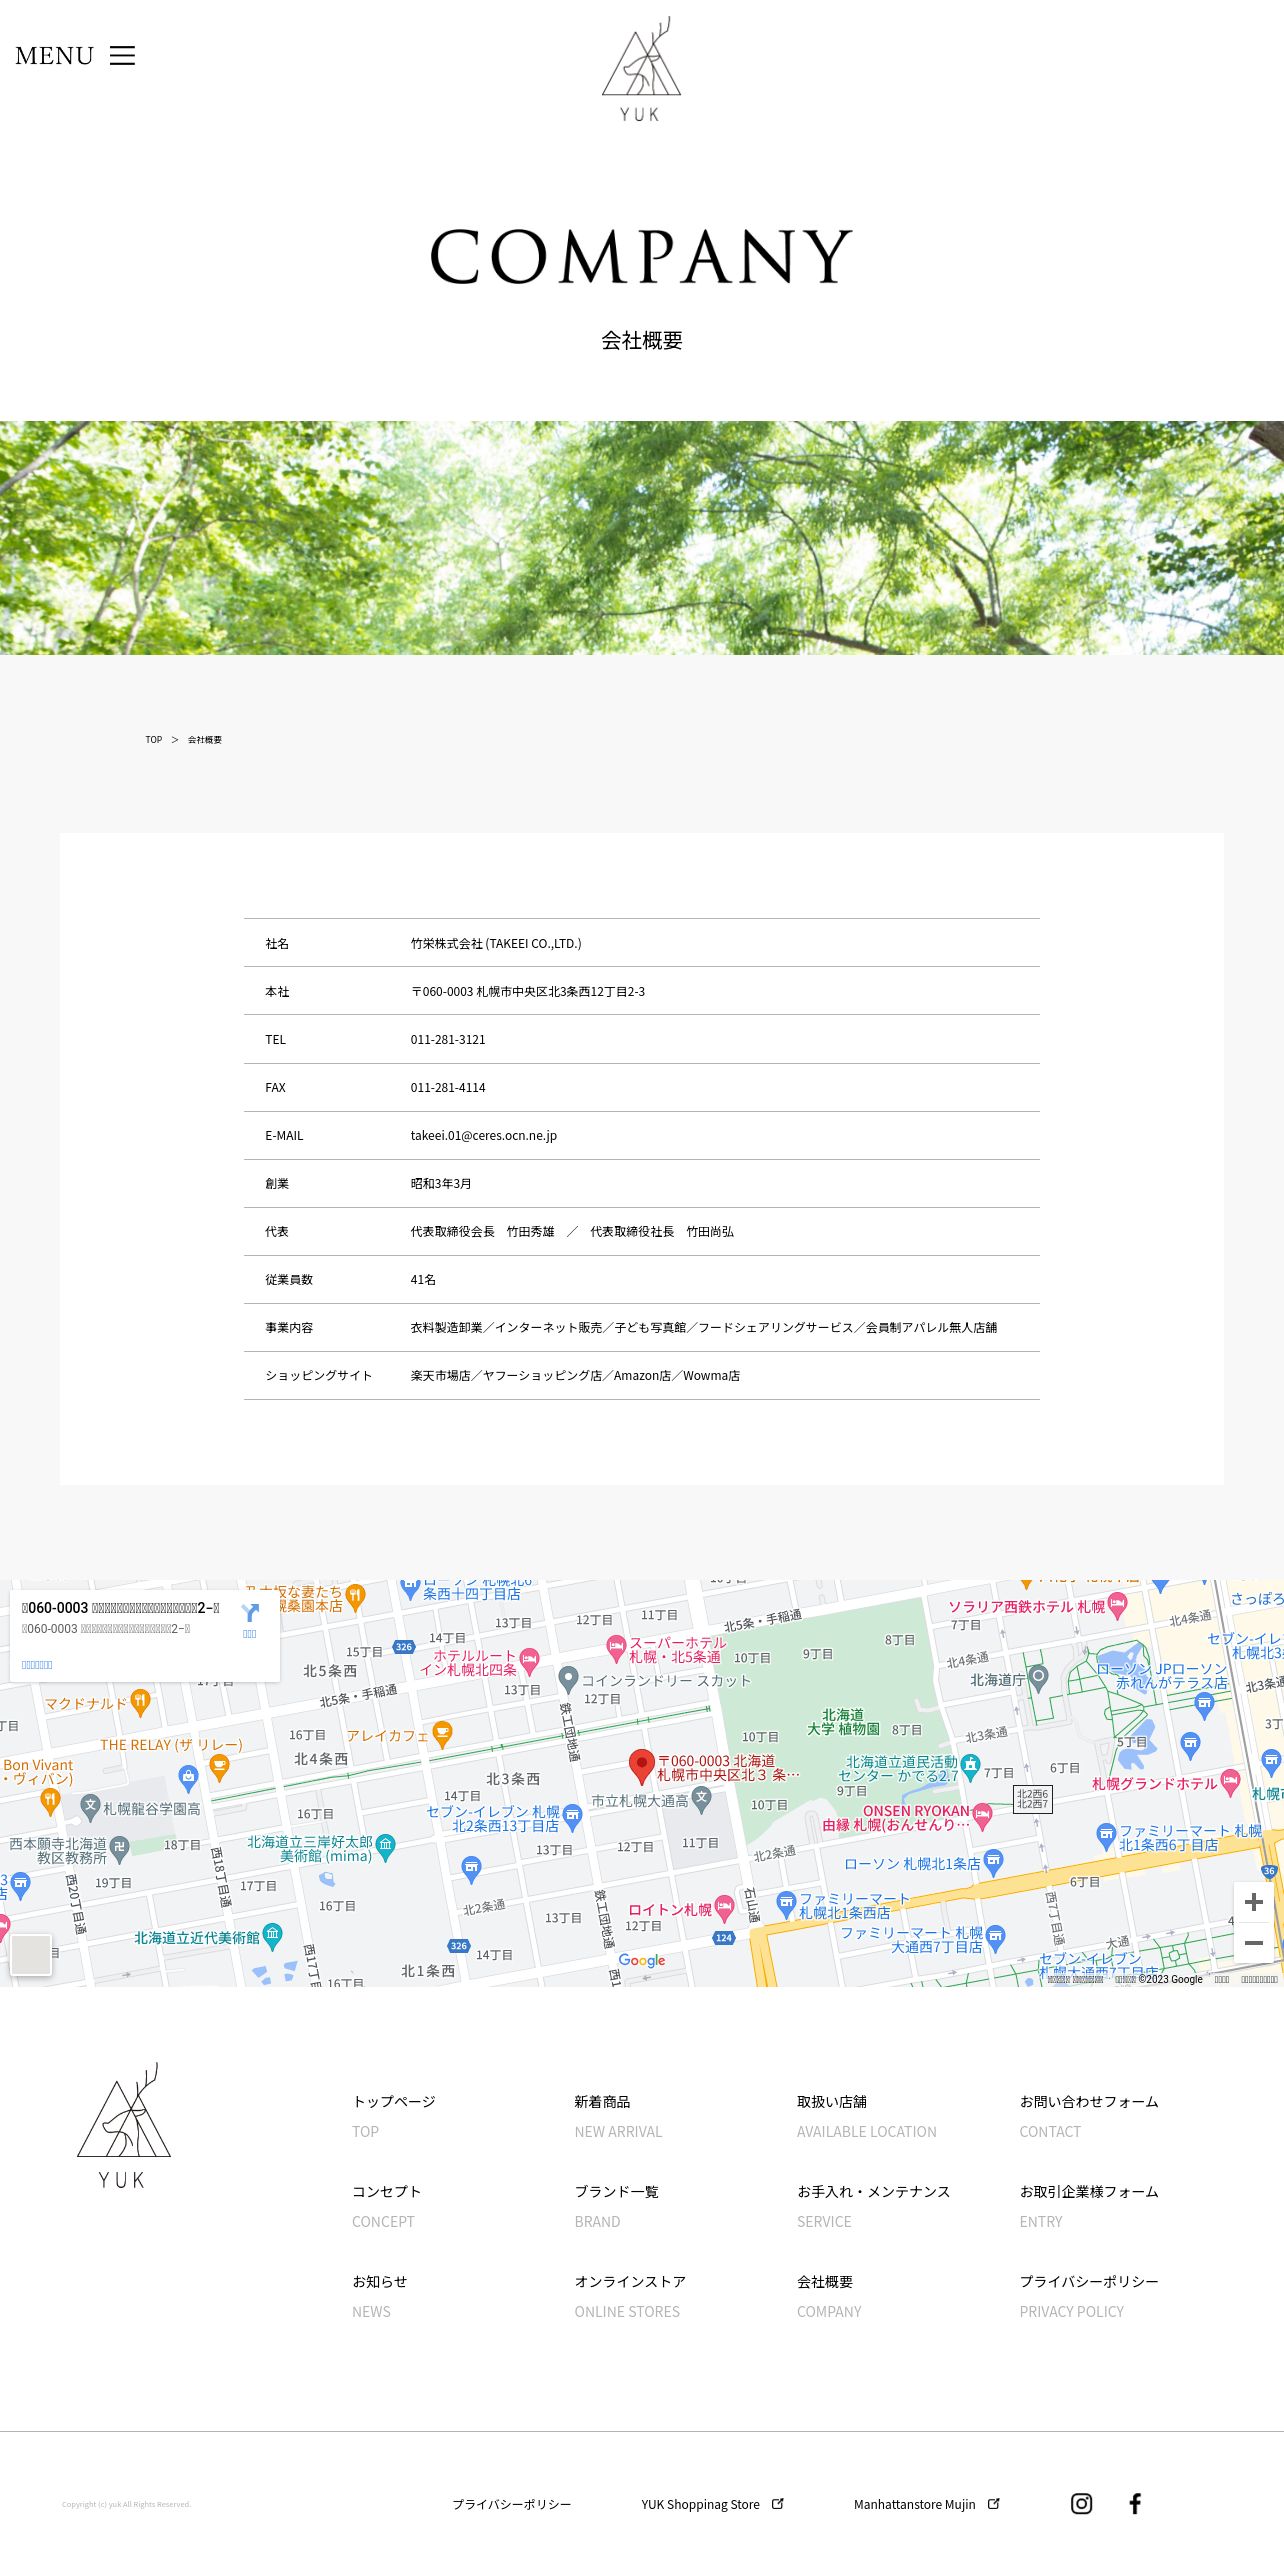Open the Facebook icon in the footer
This screenshot has width=1284, height=2555.
pos(1135,2503)
